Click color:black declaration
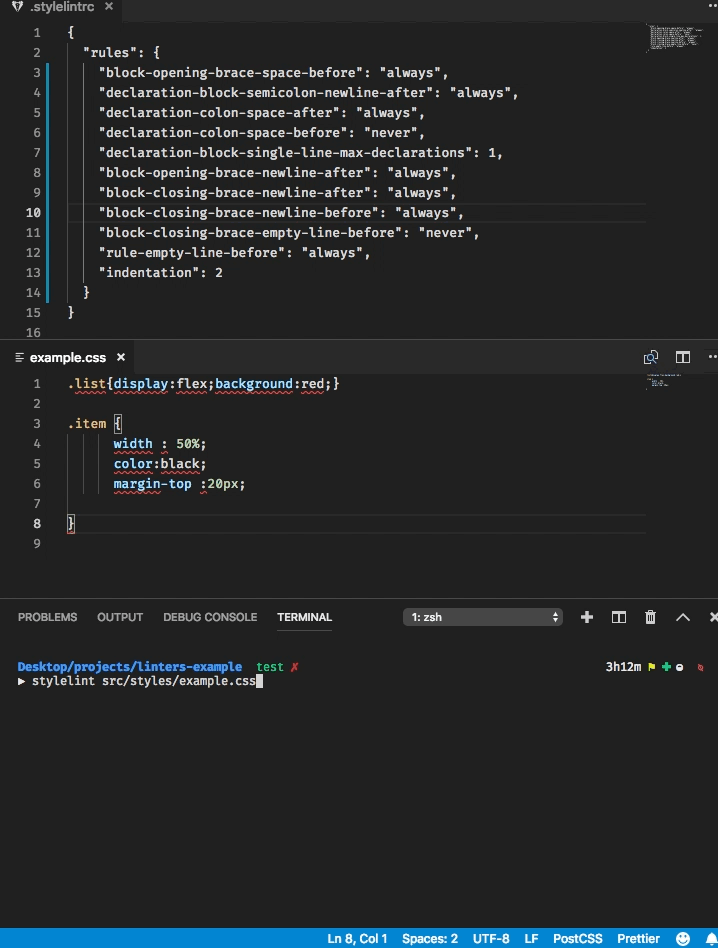This screenshot has width=718, height=948. point(160,464)
